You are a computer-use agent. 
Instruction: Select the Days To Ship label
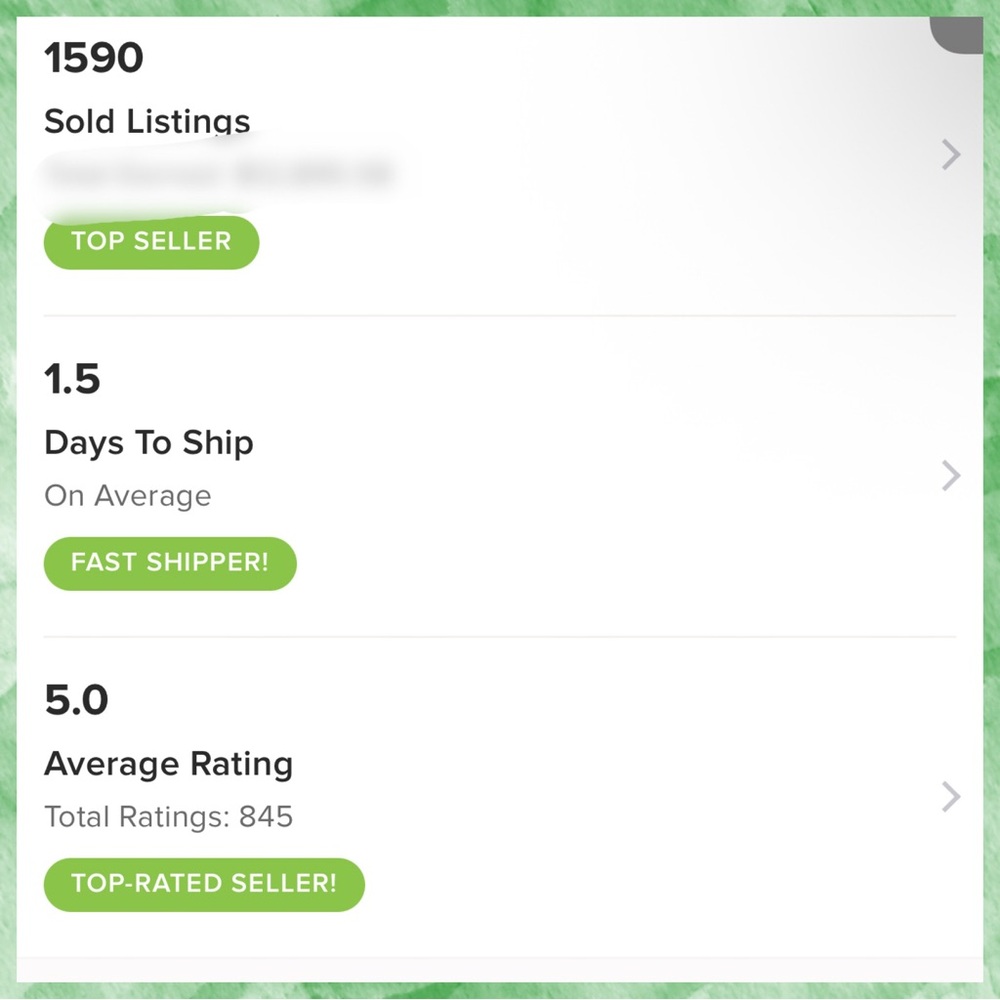click(x=149, y=443)
